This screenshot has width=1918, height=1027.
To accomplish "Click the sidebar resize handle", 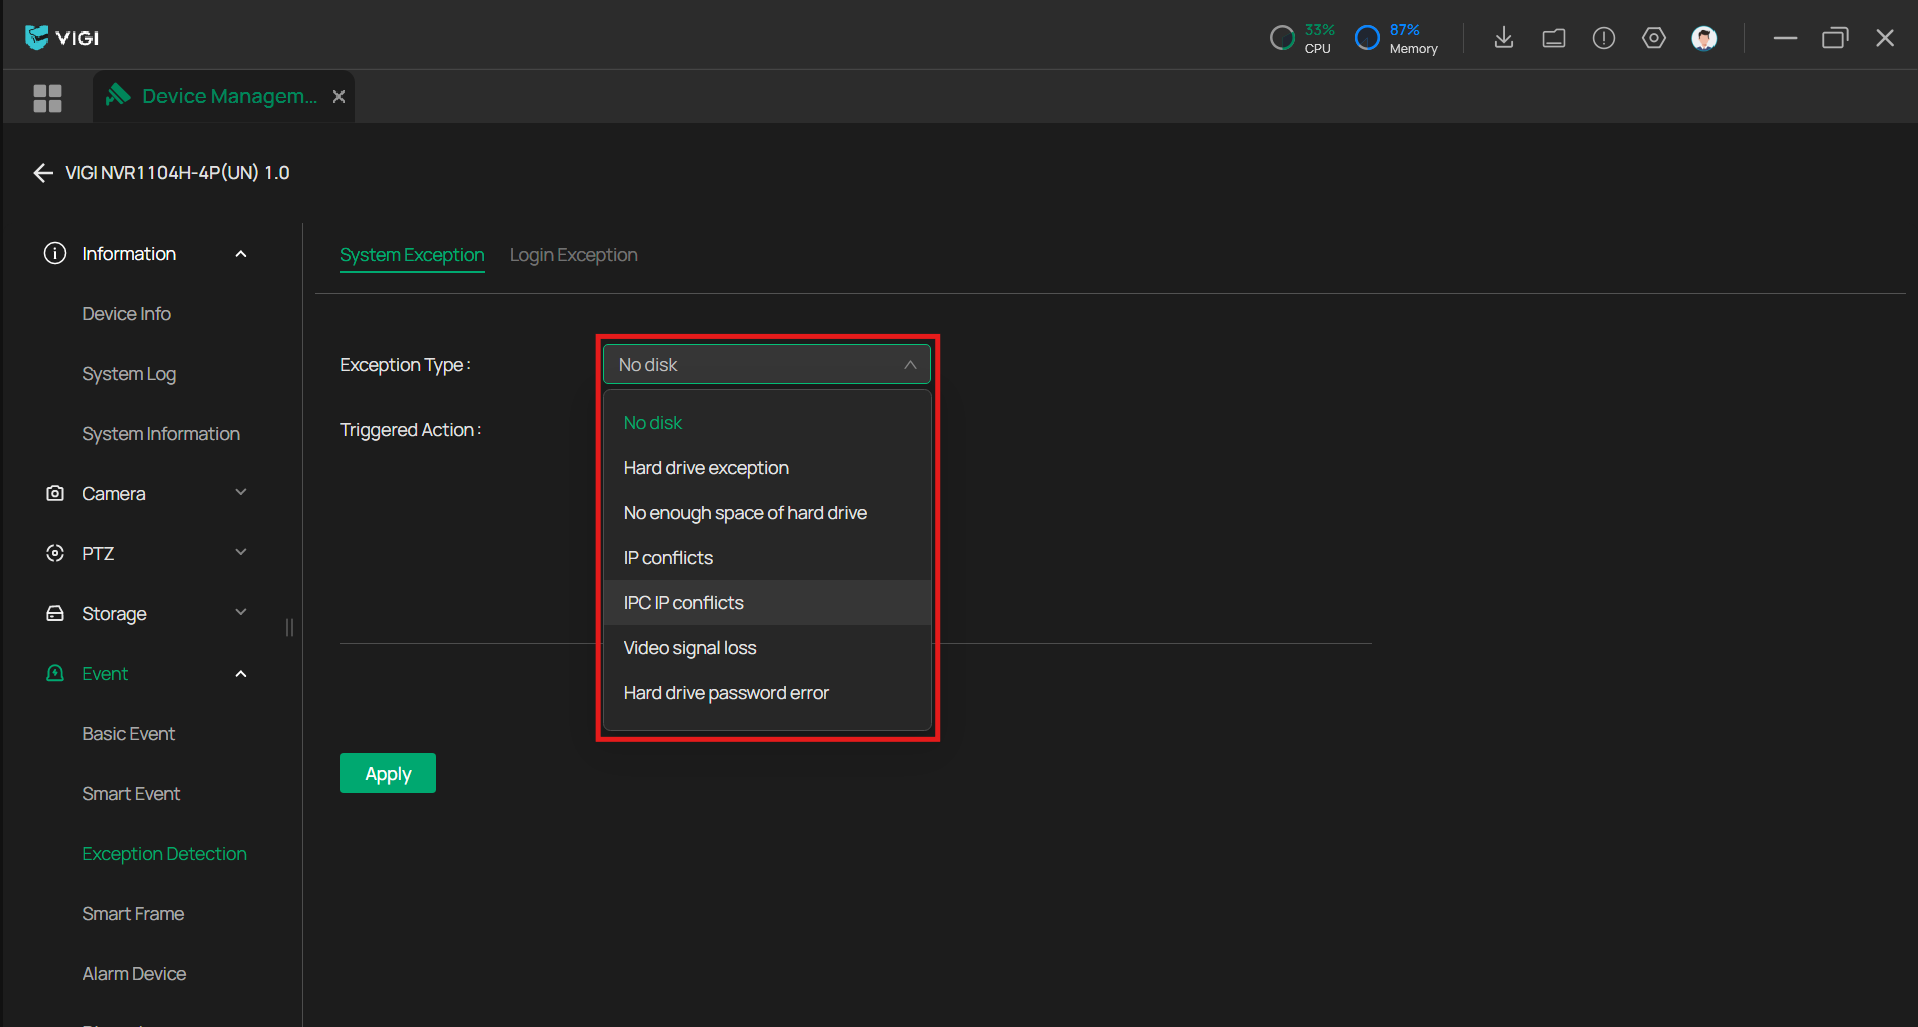I will (x=289, y=627).
